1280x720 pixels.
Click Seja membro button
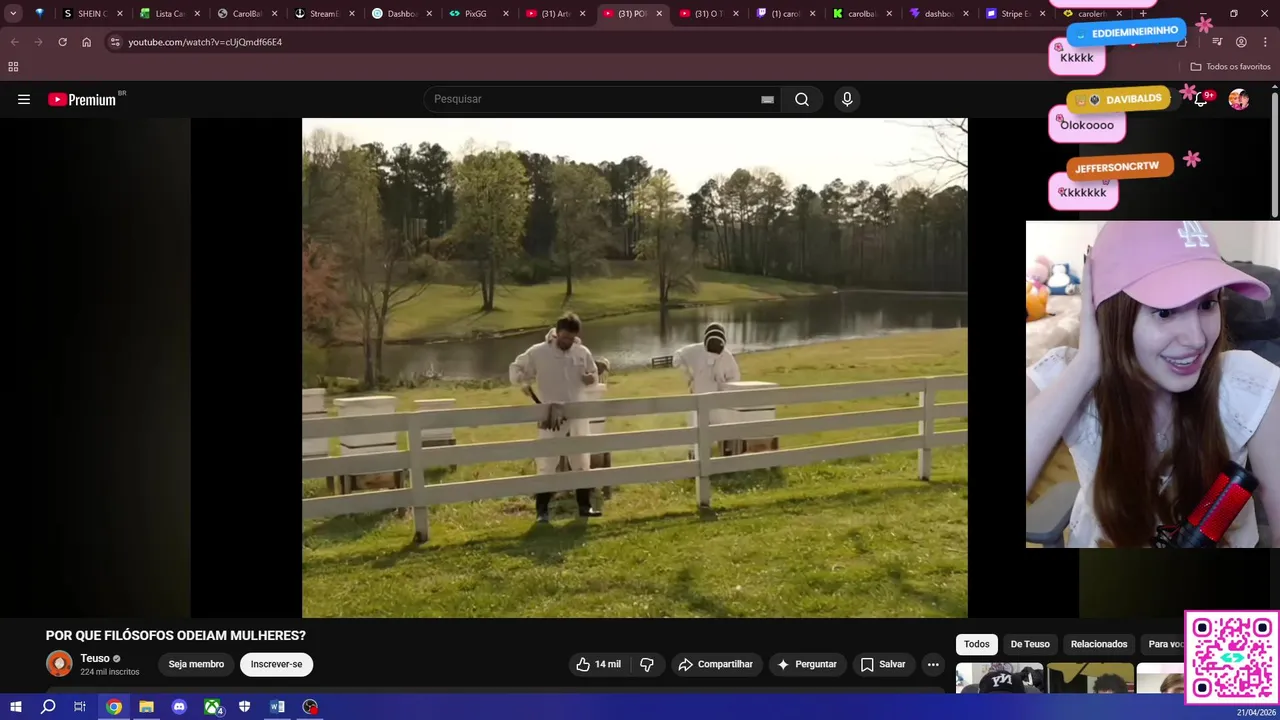pos(196,664)
